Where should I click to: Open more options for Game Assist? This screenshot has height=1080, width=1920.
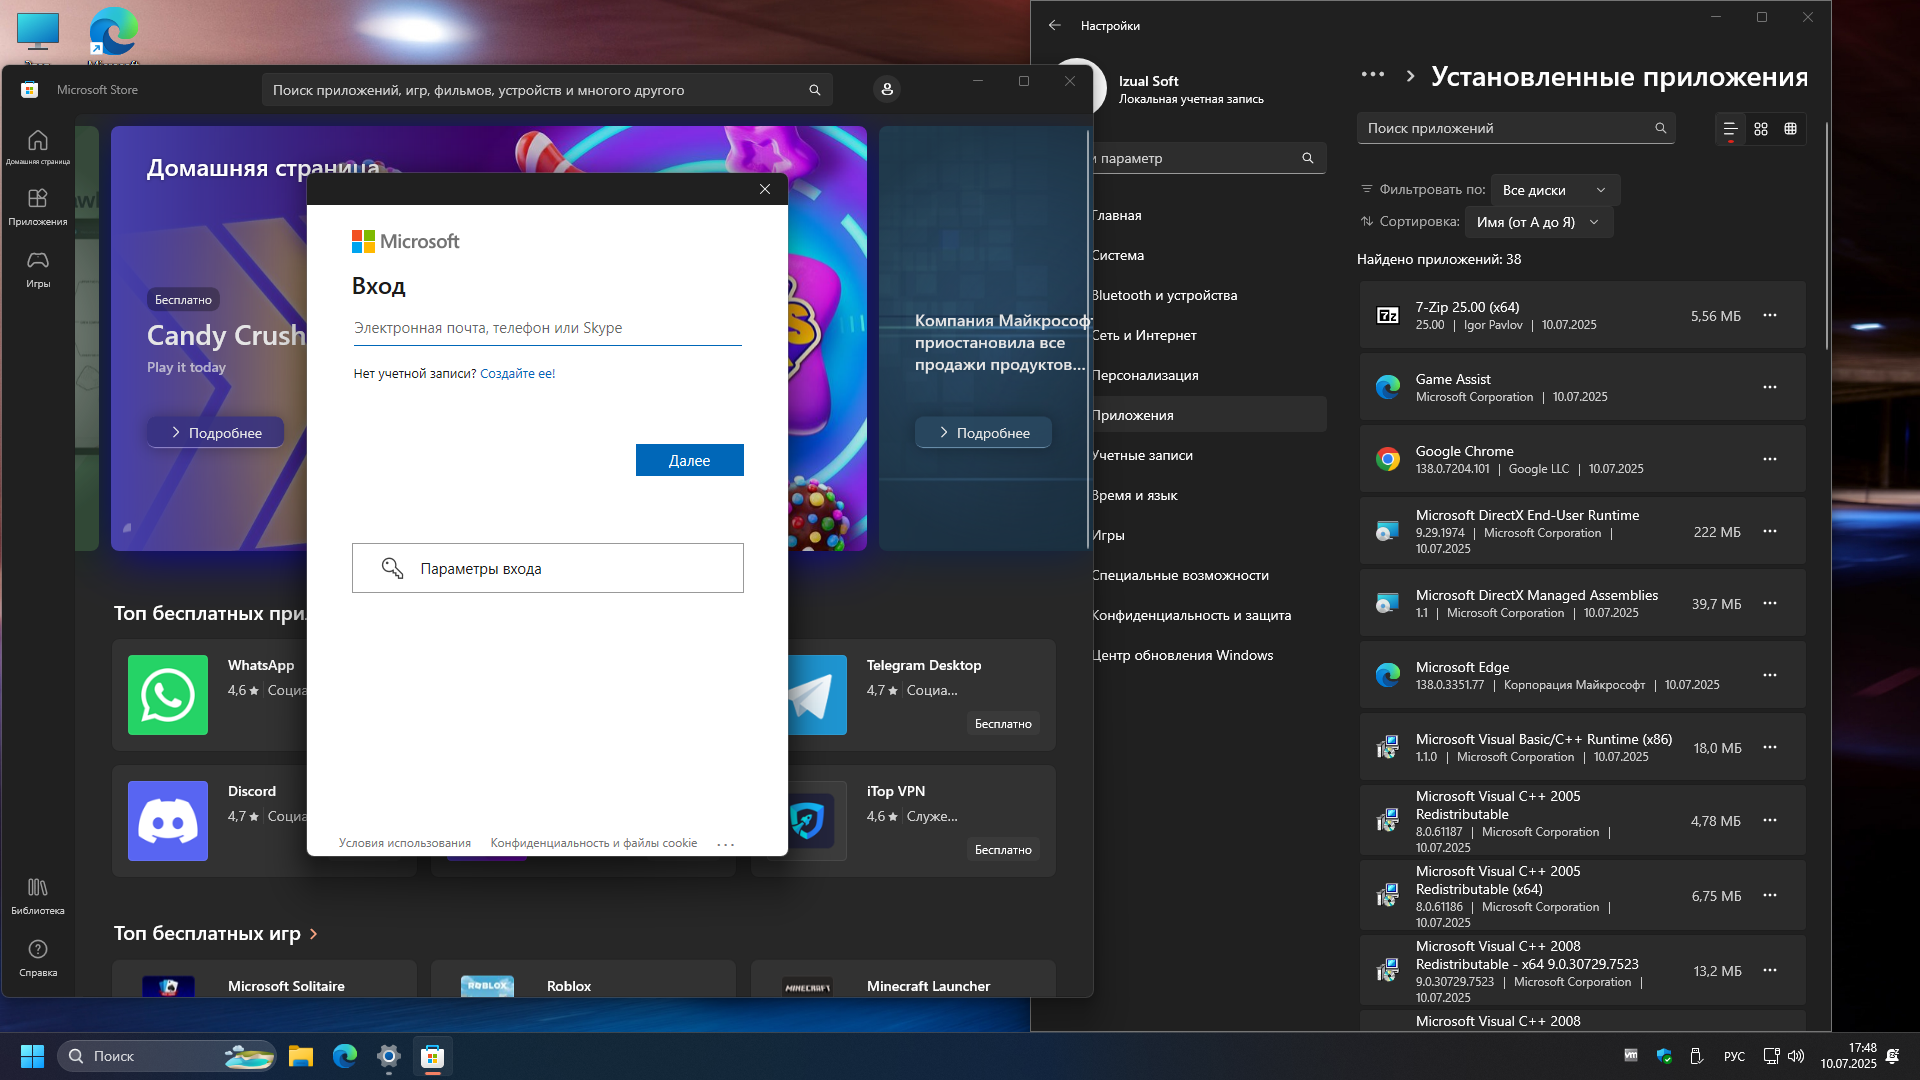pyautogui.click(x=1770, y=387)
